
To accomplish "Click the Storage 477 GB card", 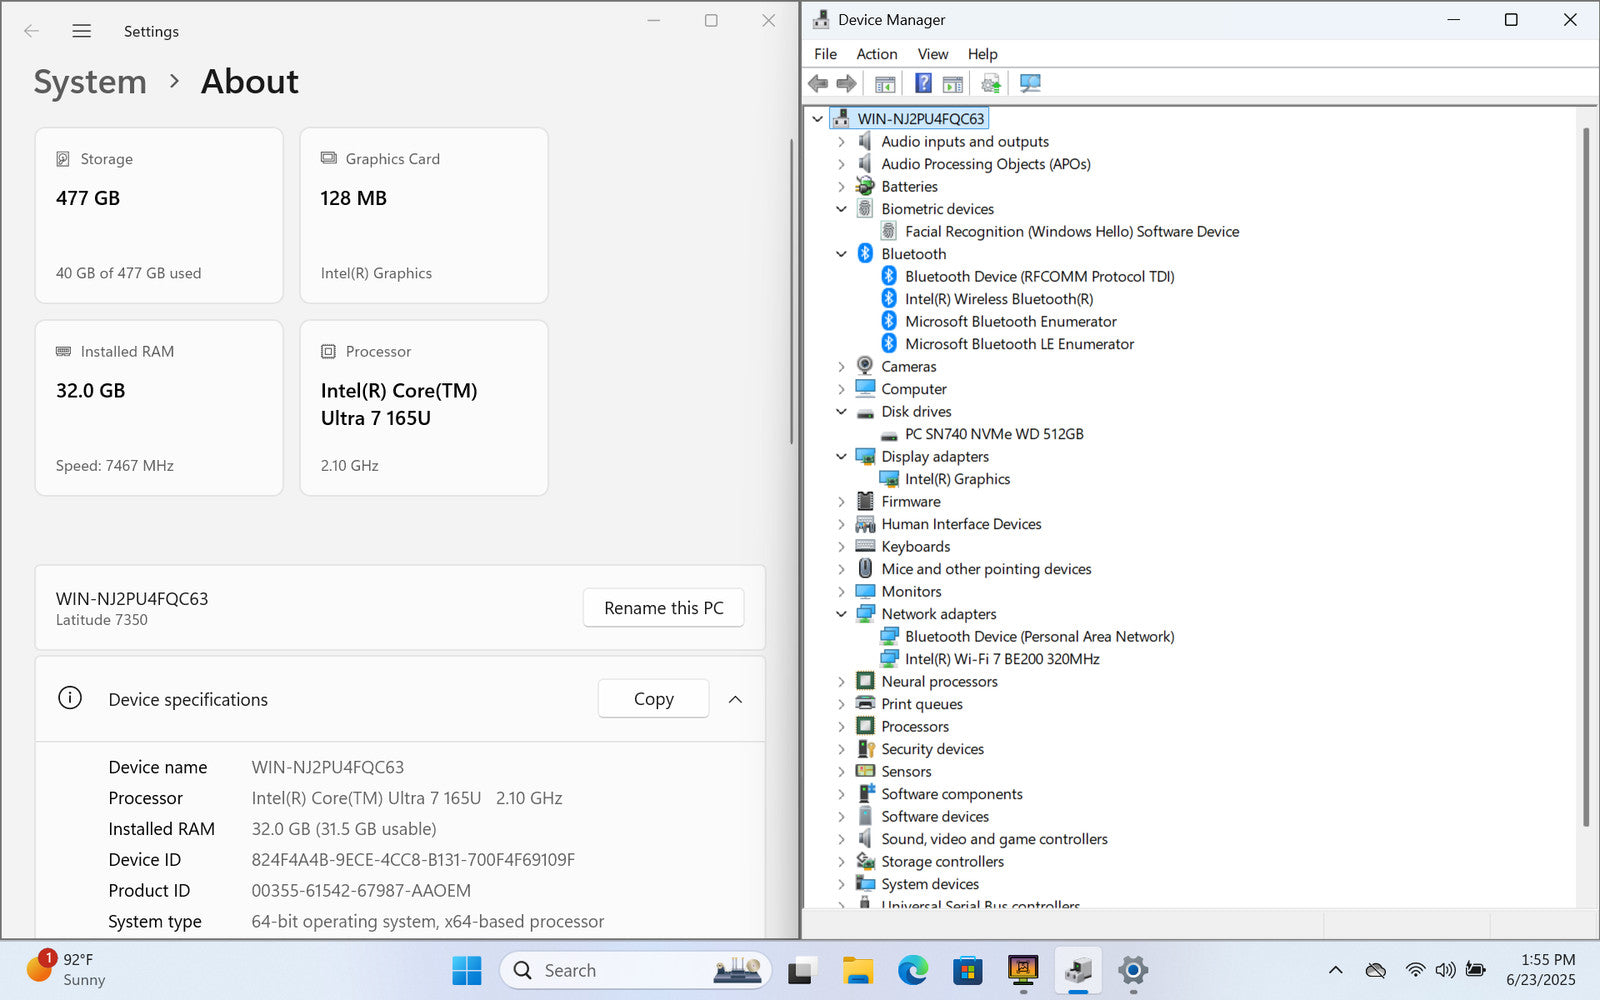I will click(159, 215).
